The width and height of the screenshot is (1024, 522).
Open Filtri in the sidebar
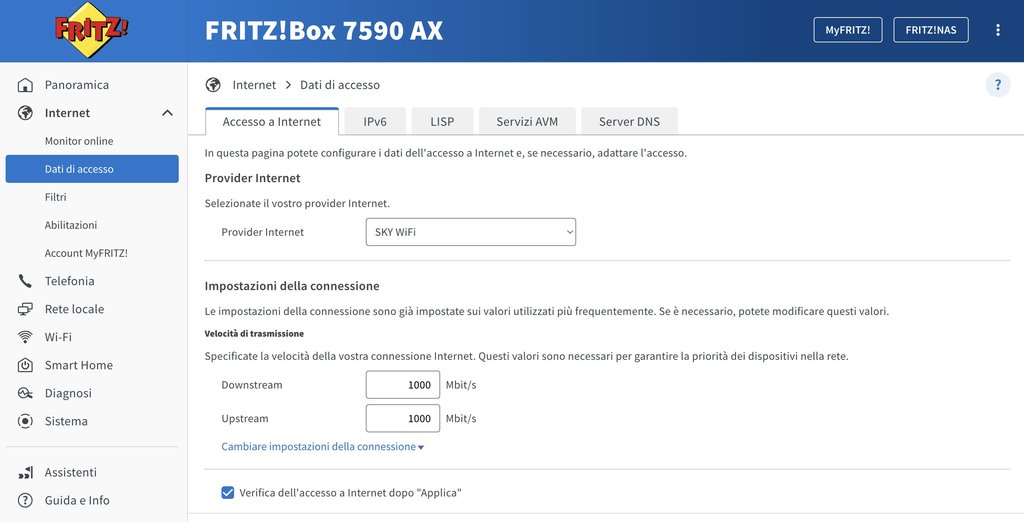point(56,197)
